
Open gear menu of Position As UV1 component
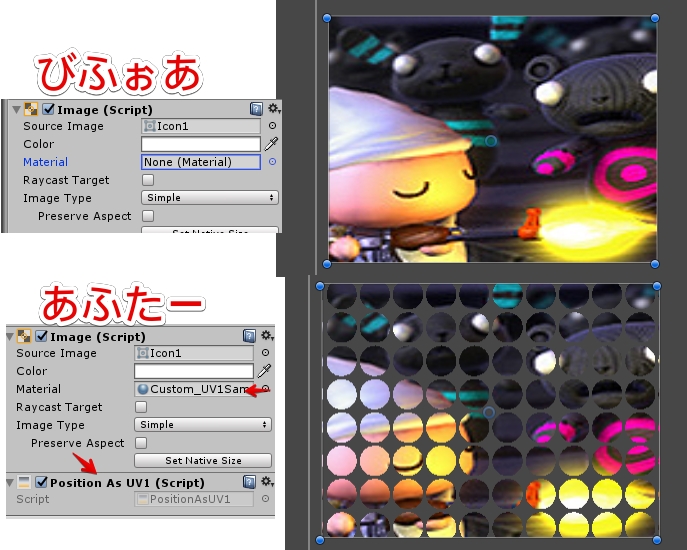pos(267,482)
